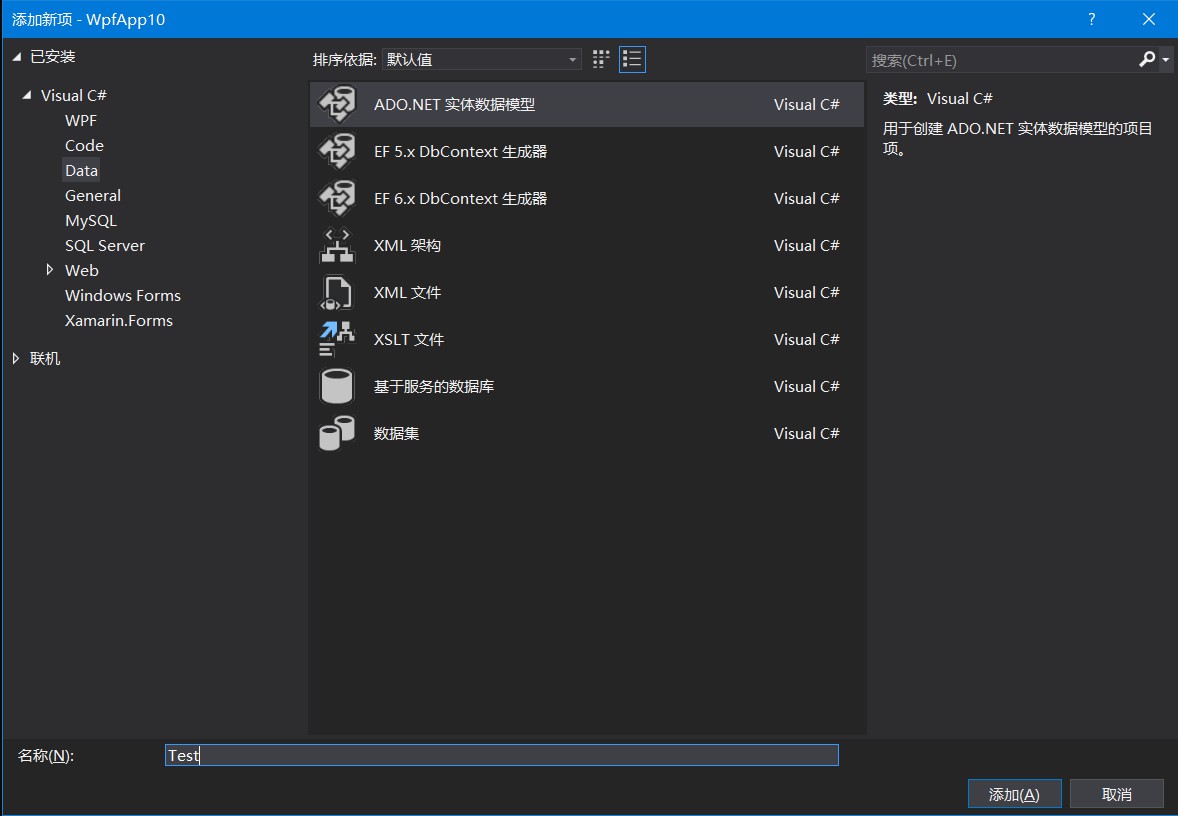Select the Data category
The width and height of the screenshot is (1178, 816).
[81, 171]
